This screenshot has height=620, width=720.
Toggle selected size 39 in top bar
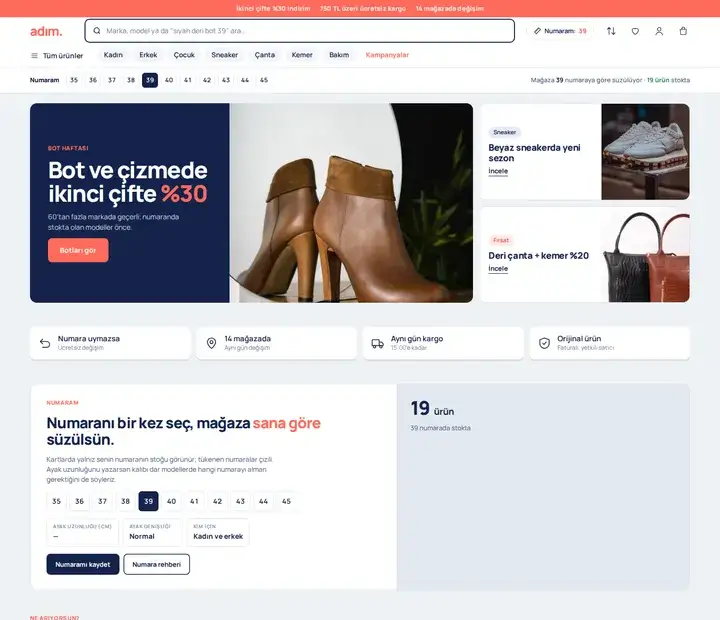pyautogui.click(x=150, y=80)
